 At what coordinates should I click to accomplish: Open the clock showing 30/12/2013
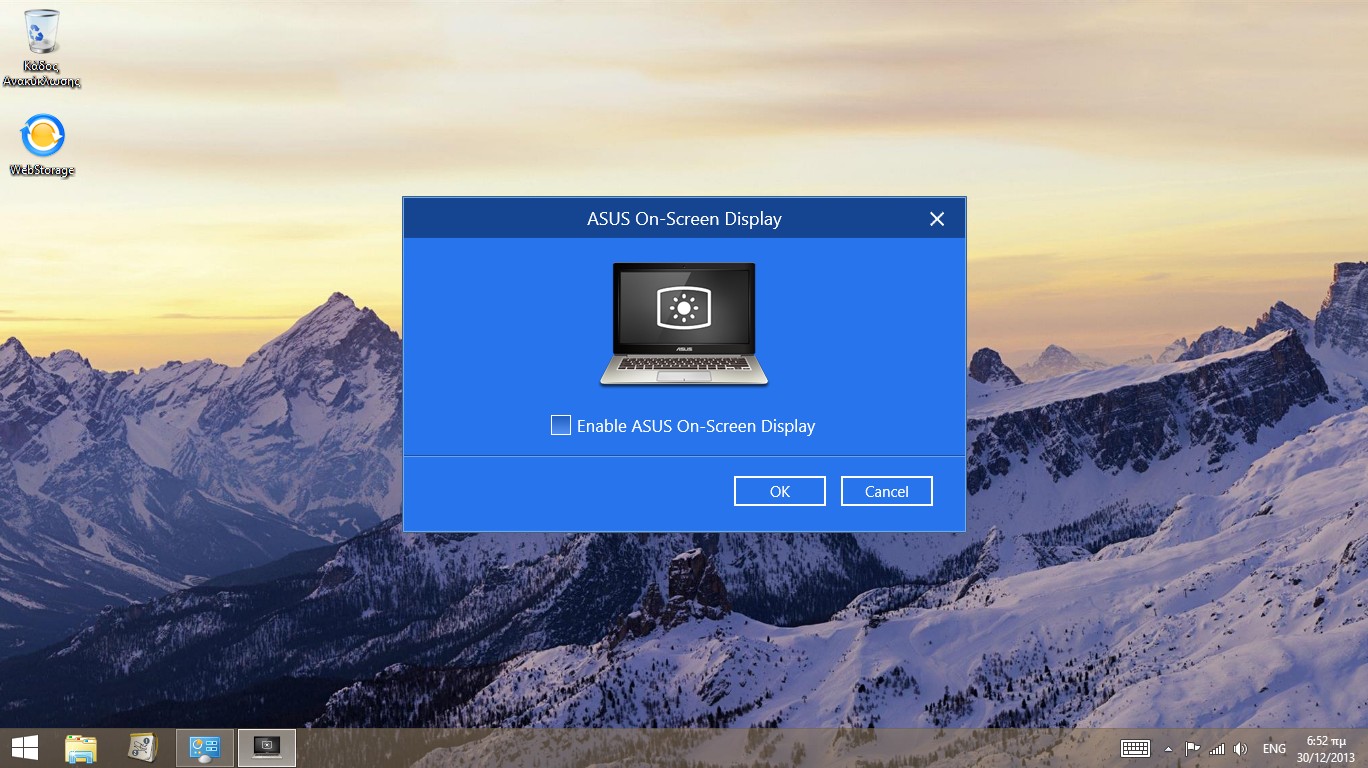pyautogui.click(x=1325, y=748)
